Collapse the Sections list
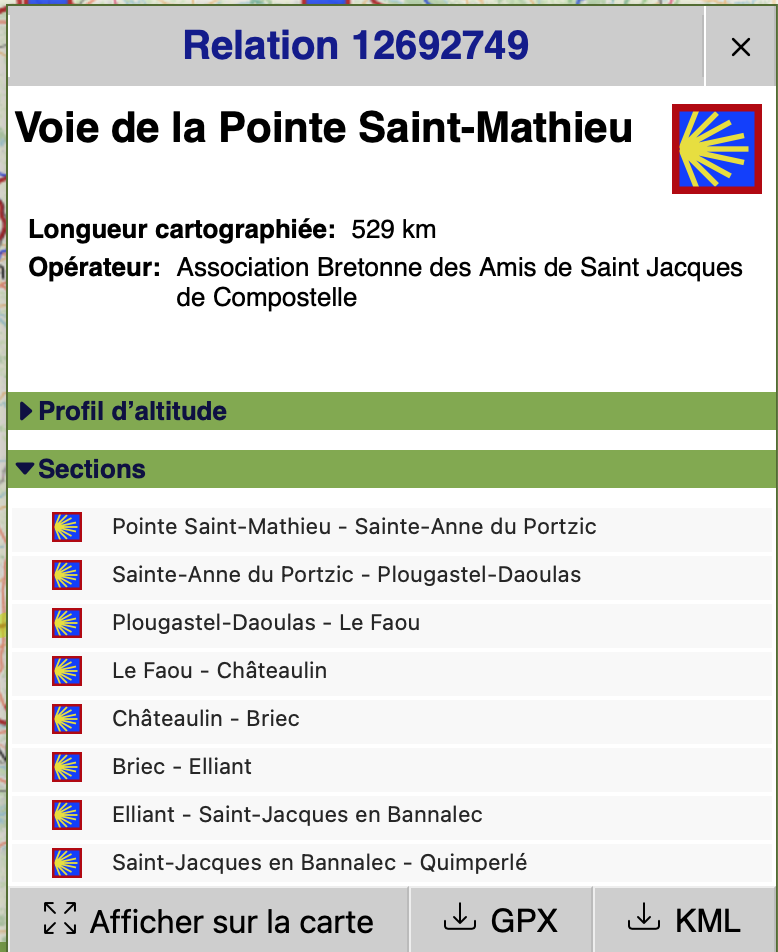This screenshot has height=952, width=778. (82, 469)
